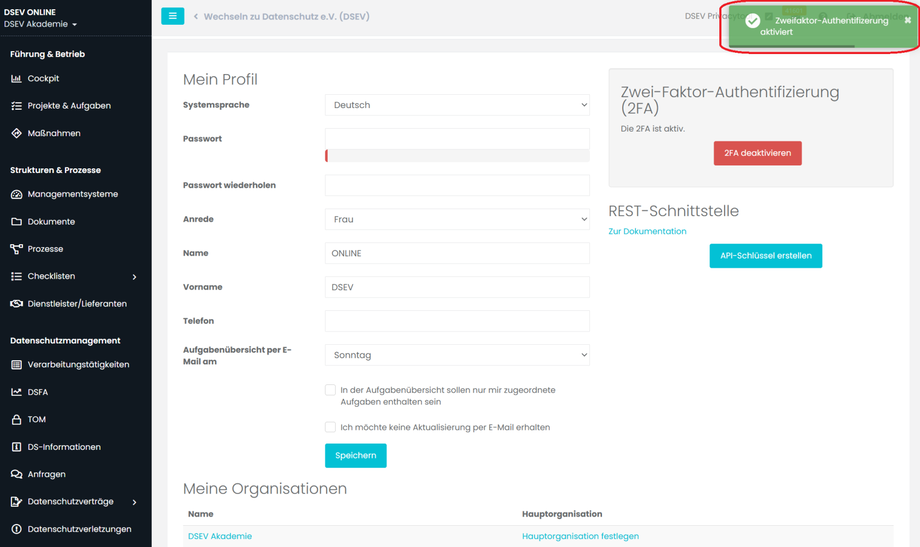Click the Prozesse flow icon
This screenshot has width=920, height=547.
[x=16, y=249]
